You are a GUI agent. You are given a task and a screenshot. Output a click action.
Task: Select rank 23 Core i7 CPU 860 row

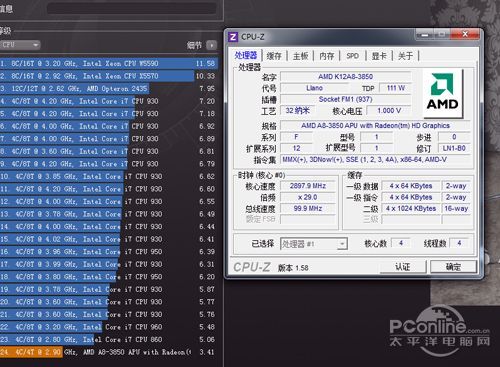[x=109, y=340]
